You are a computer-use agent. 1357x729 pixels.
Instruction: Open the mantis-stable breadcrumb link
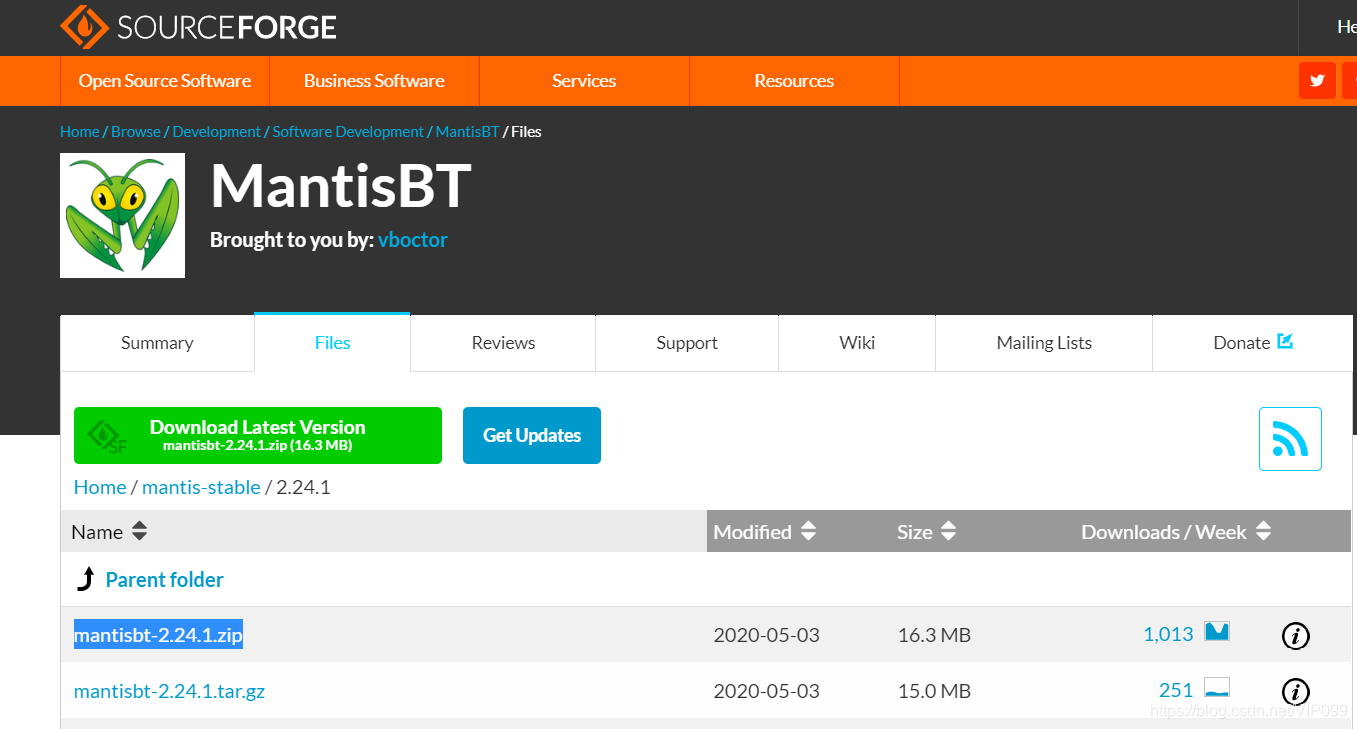pos(201,487)
